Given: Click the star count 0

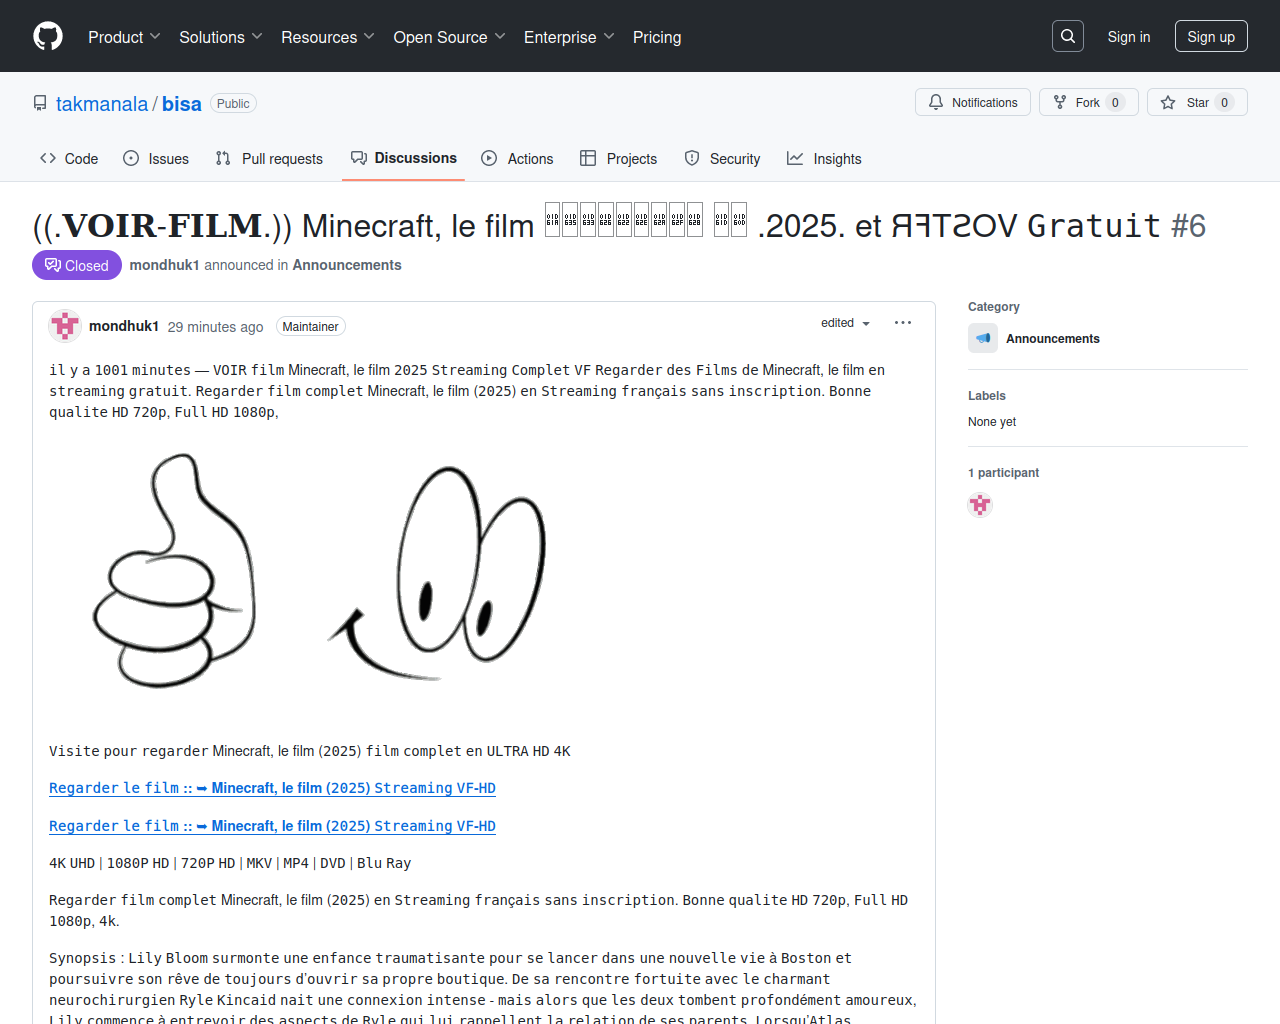Looking at the screenshot, I should coord(1224,103).
